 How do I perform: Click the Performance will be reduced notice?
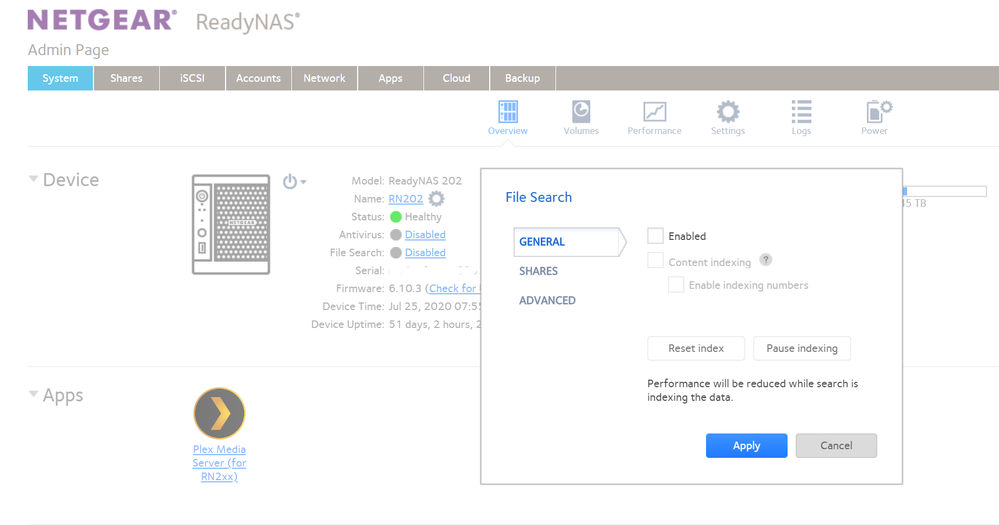tap(752, 390)
